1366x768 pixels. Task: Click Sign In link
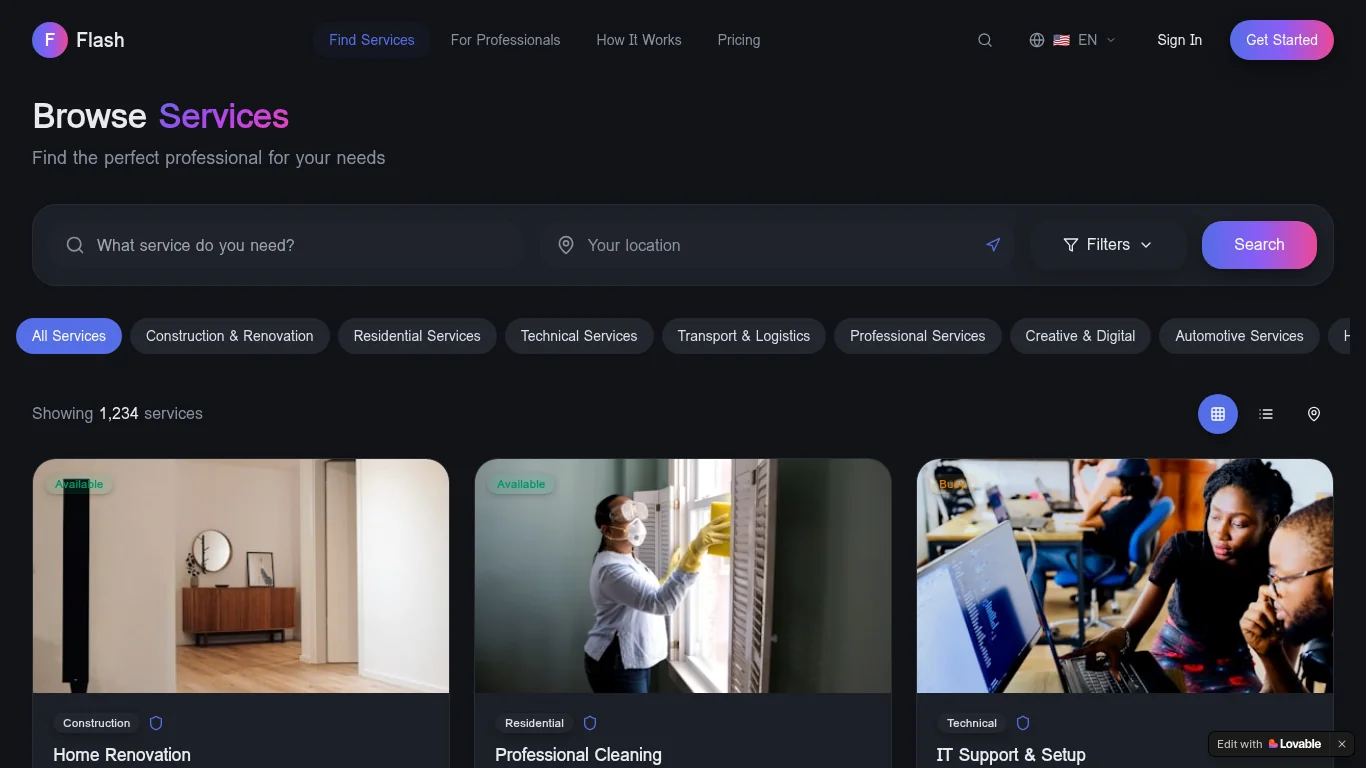[1180, 40]
